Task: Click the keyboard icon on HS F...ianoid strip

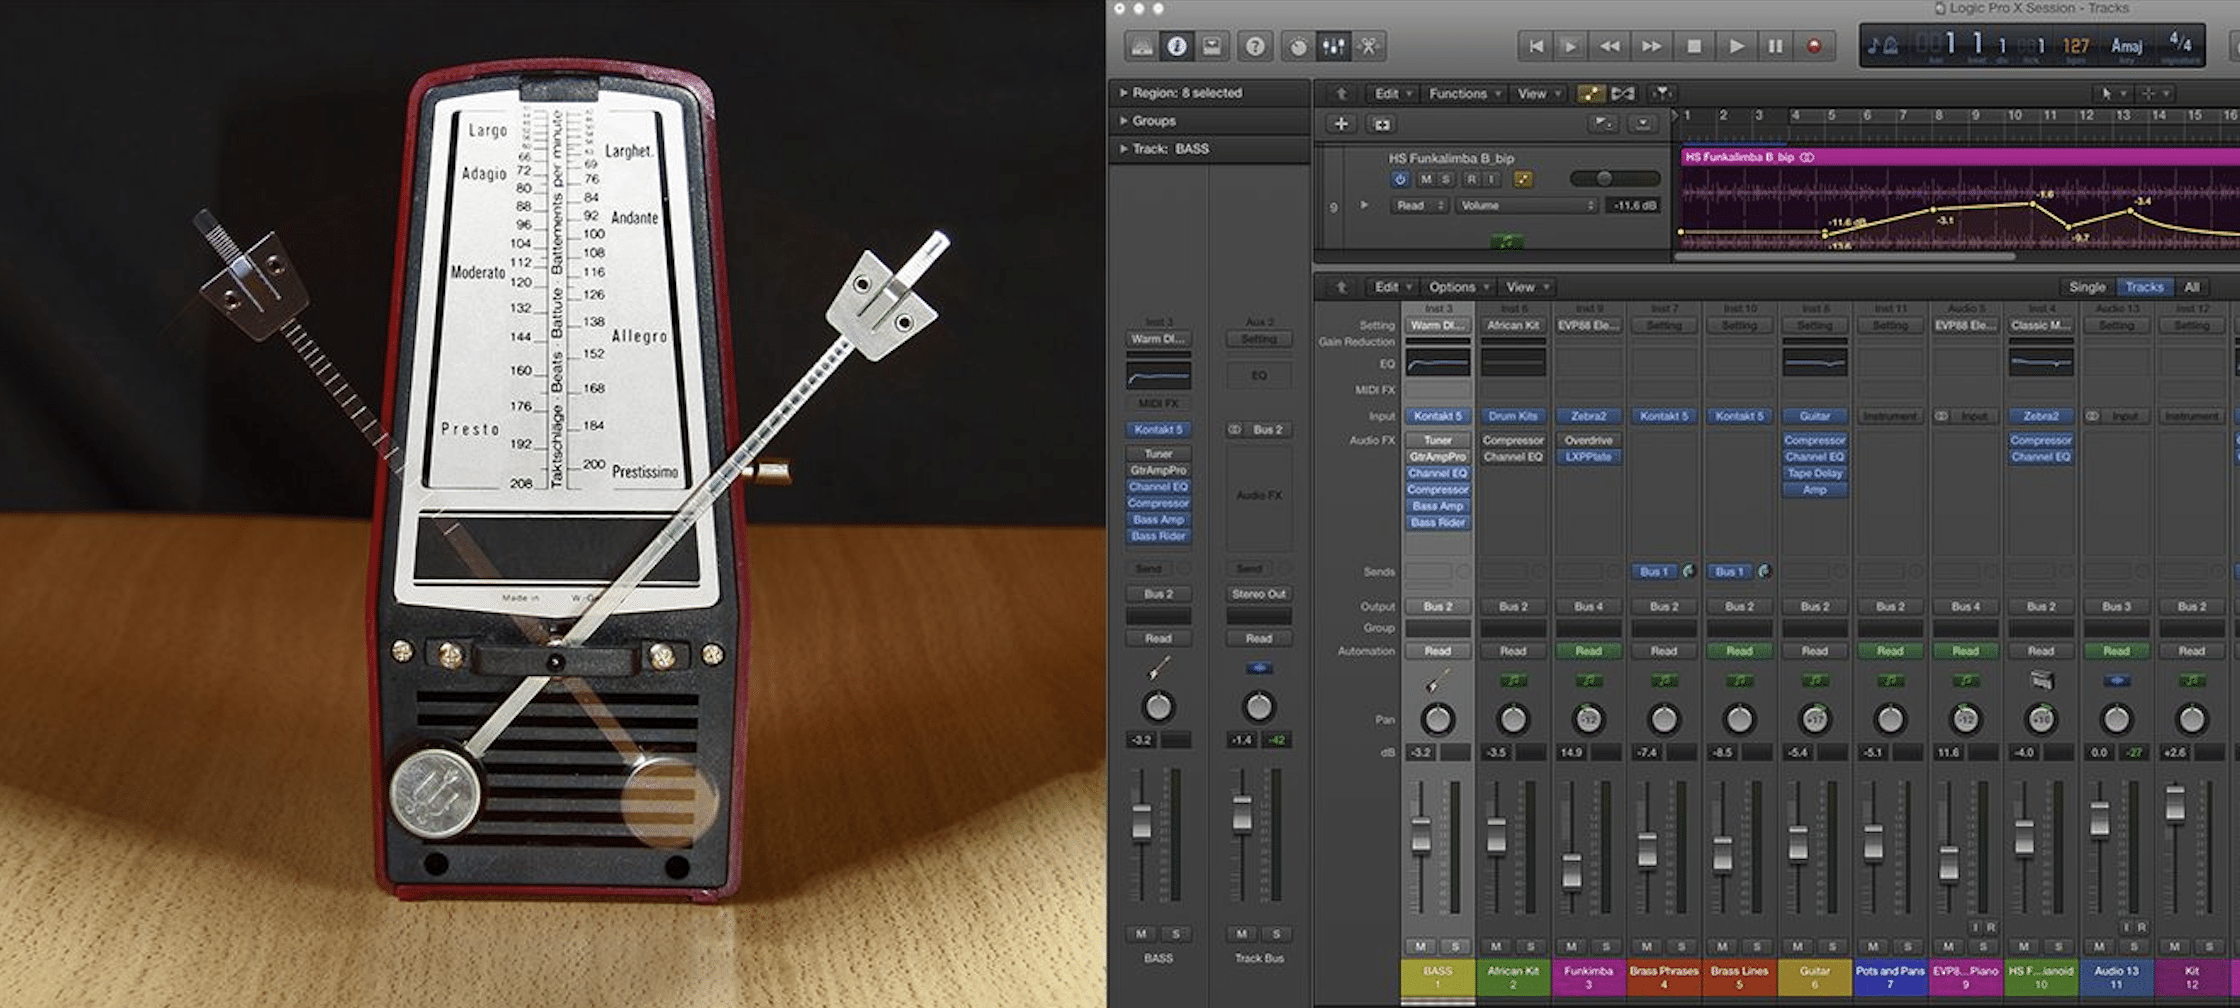Action: tap(2041, 681)
